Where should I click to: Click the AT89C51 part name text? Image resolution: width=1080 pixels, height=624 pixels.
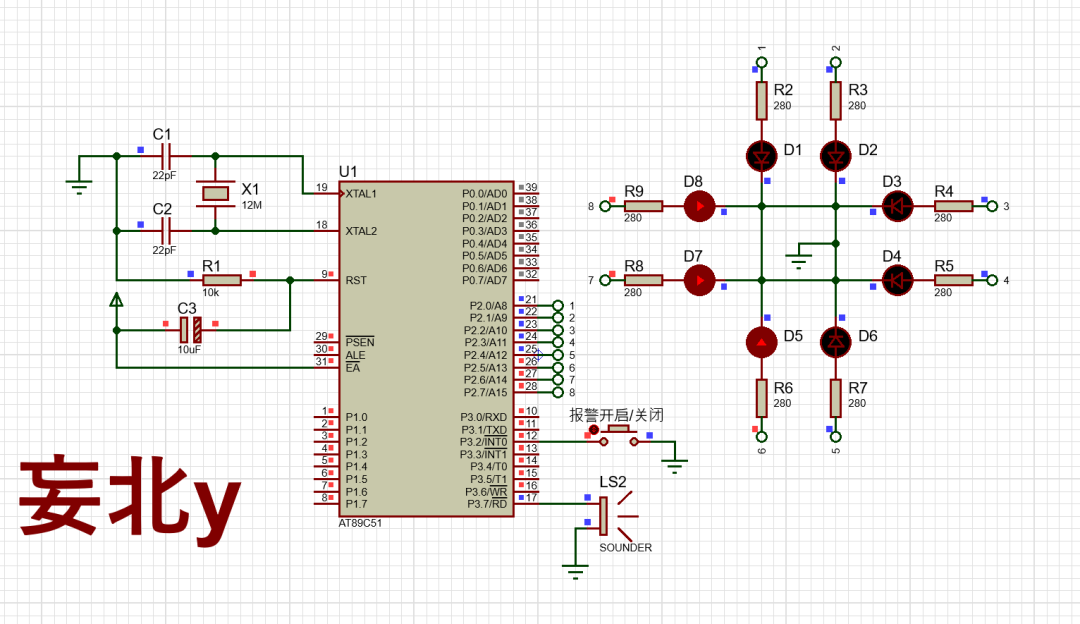click(x=360, y=523)
